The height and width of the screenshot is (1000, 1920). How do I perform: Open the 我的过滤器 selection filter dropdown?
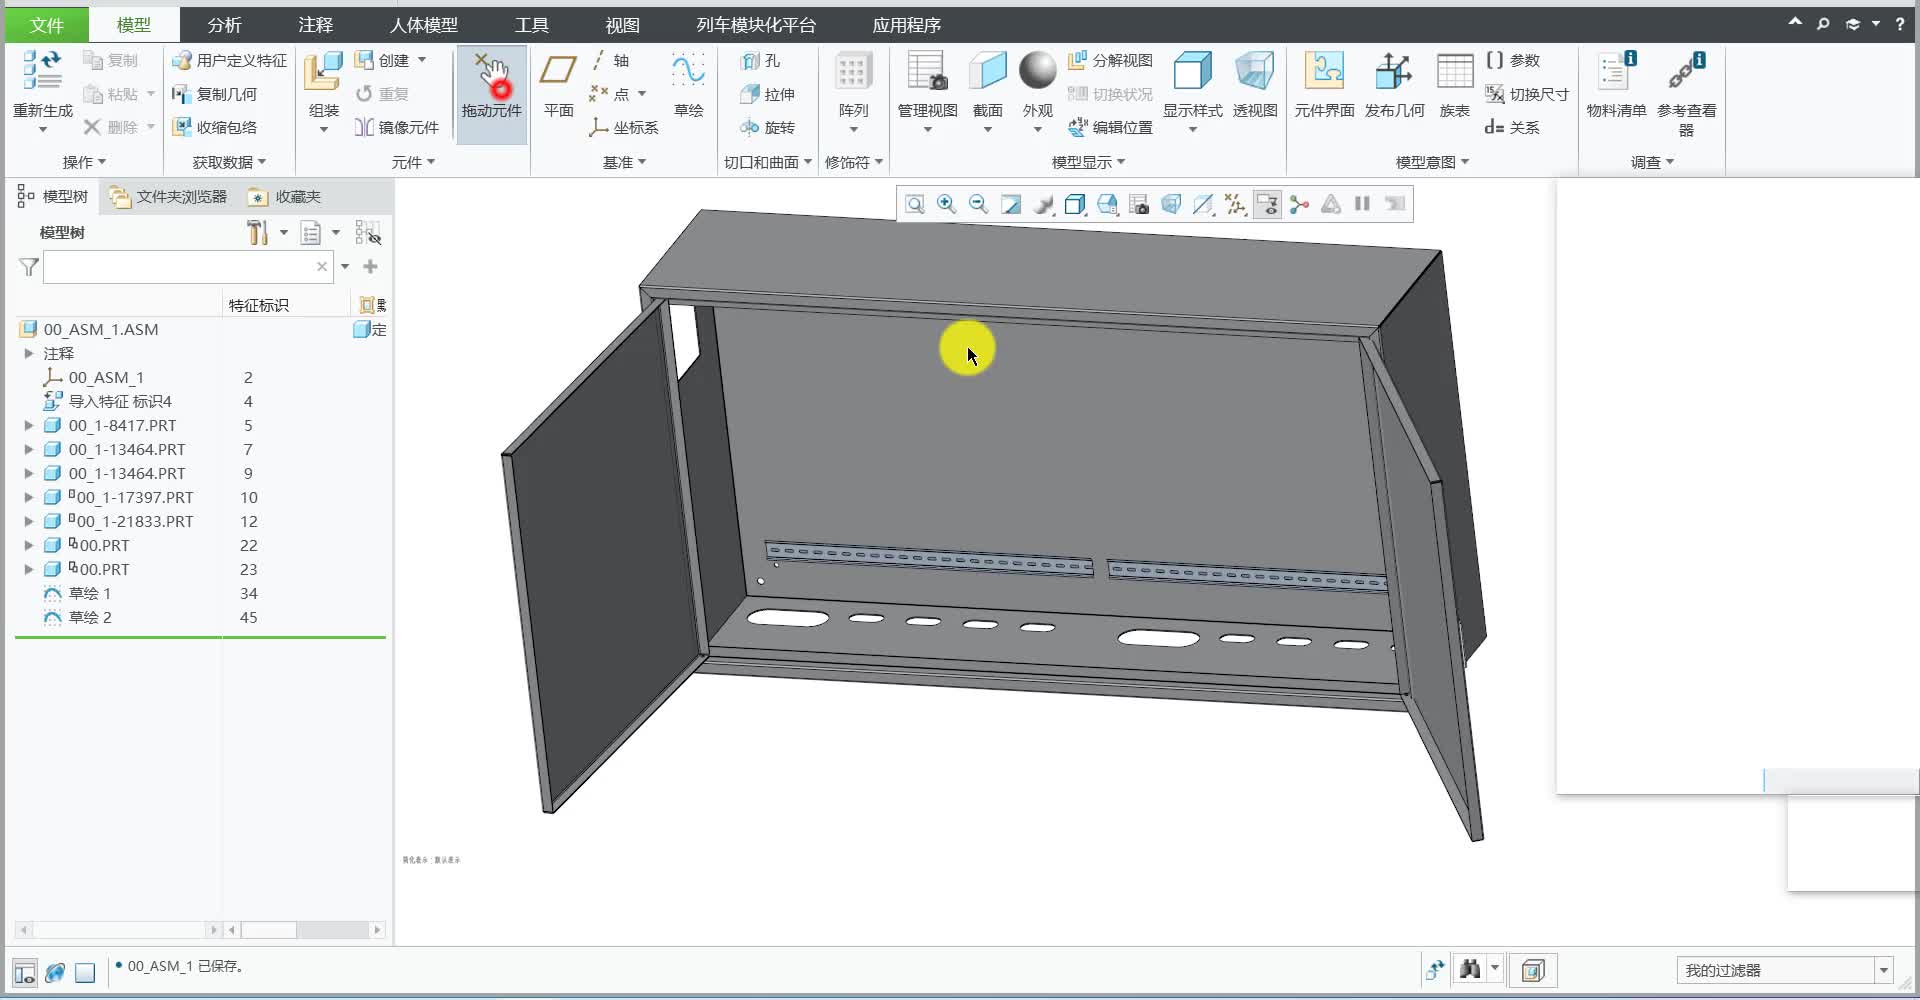[x=1883, y=970]
